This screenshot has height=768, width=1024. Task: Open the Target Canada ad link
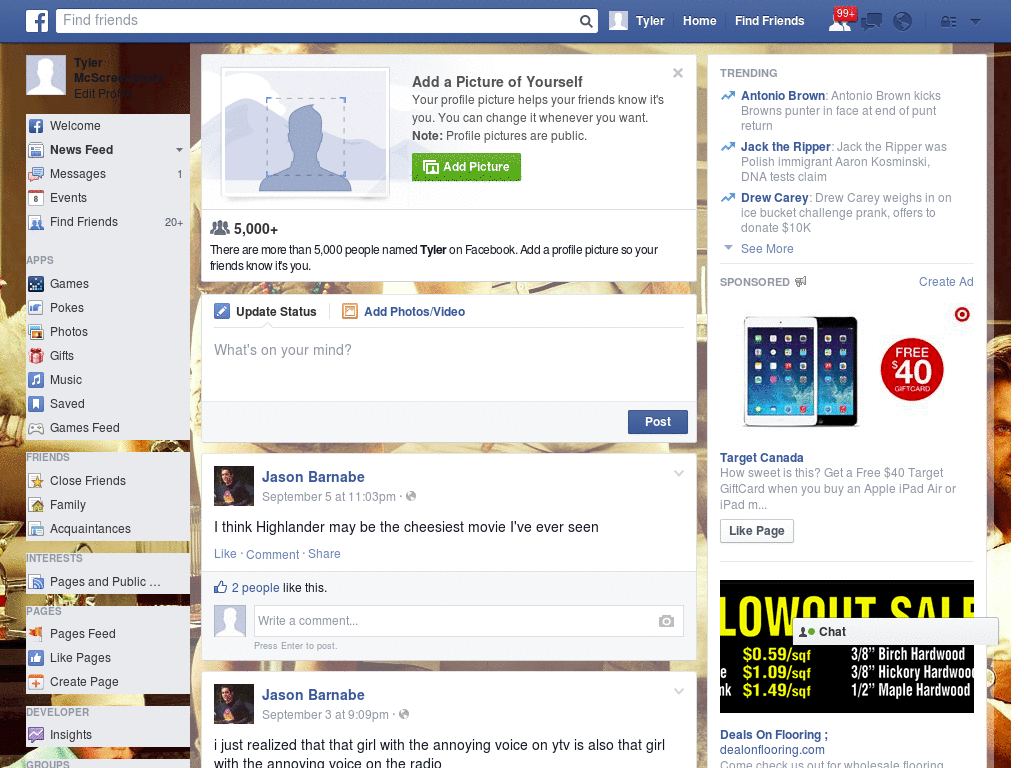(x=761, y=458)
